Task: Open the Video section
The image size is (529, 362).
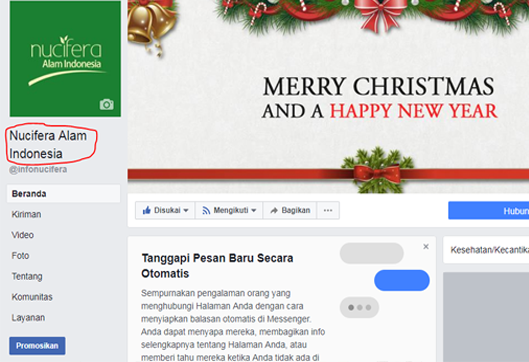Action: pyautogui.click(x=23, y=235)
